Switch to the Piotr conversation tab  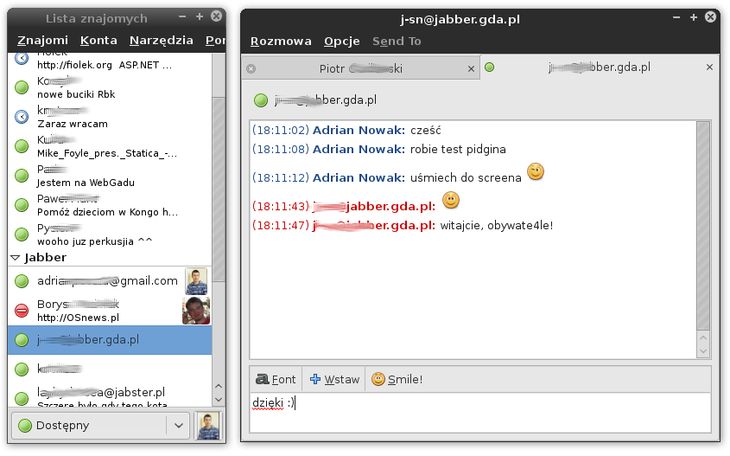[361, 68]
